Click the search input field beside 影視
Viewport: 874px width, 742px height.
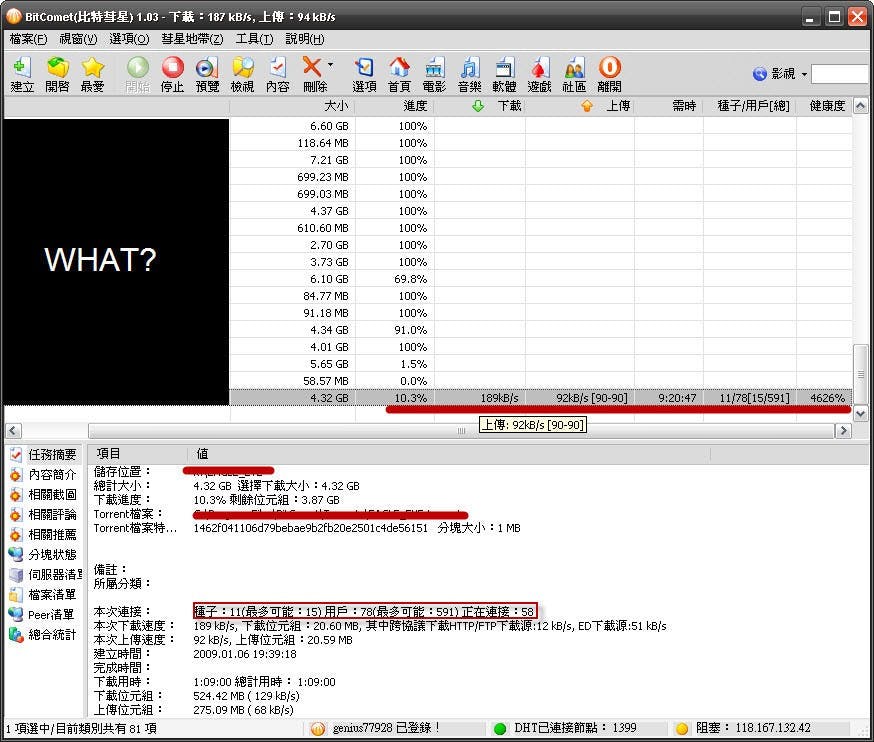[840, 74]
